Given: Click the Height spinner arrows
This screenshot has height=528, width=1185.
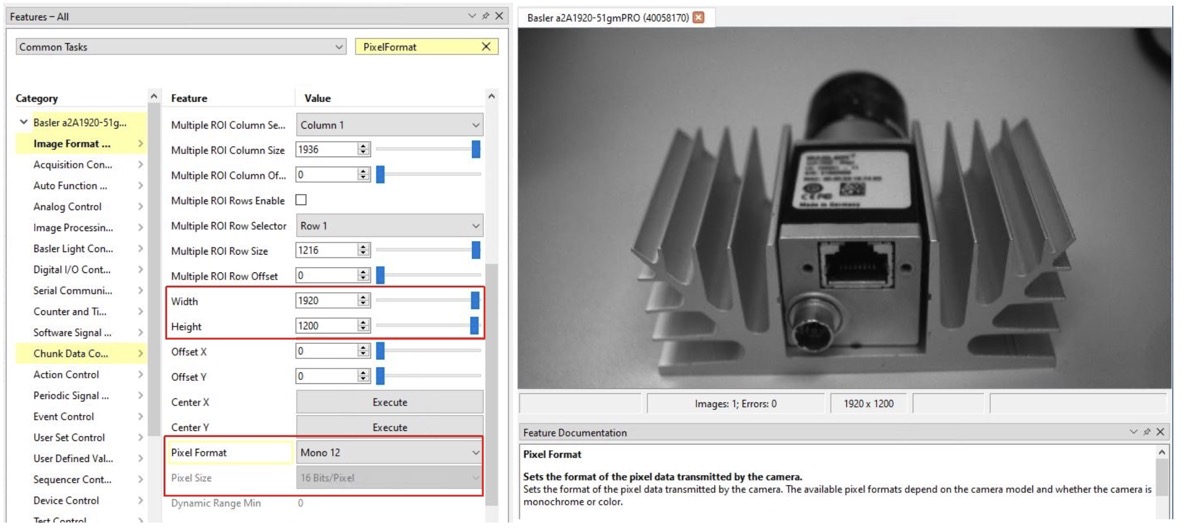Looking at the screenshot, I should [364, 326].
